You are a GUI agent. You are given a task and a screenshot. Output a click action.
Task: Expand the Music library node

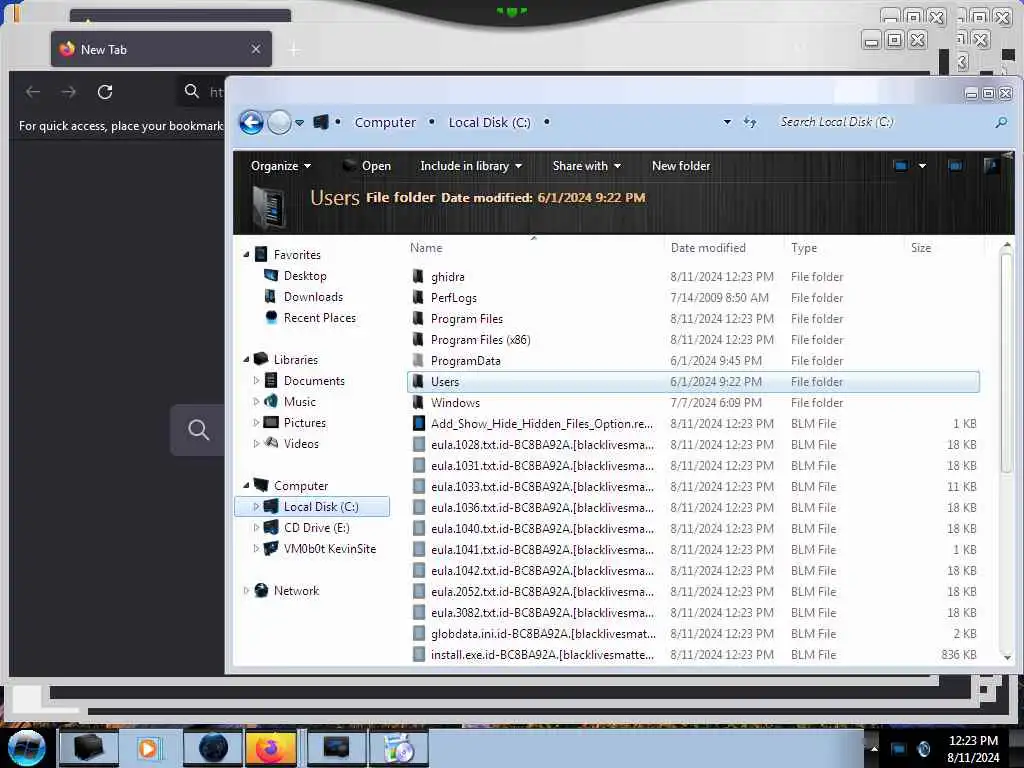click(x=256, y=401)
